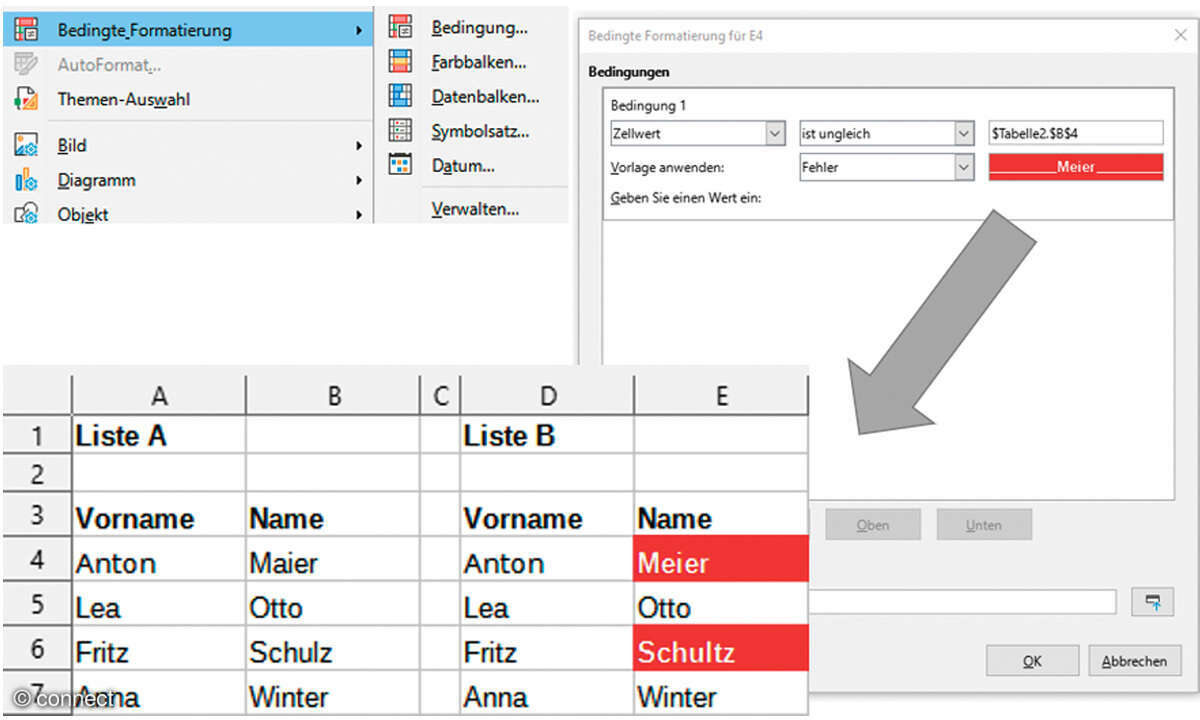Select column D header
The width and height of the screenshot is (1200, 720).
coord(547,396)
